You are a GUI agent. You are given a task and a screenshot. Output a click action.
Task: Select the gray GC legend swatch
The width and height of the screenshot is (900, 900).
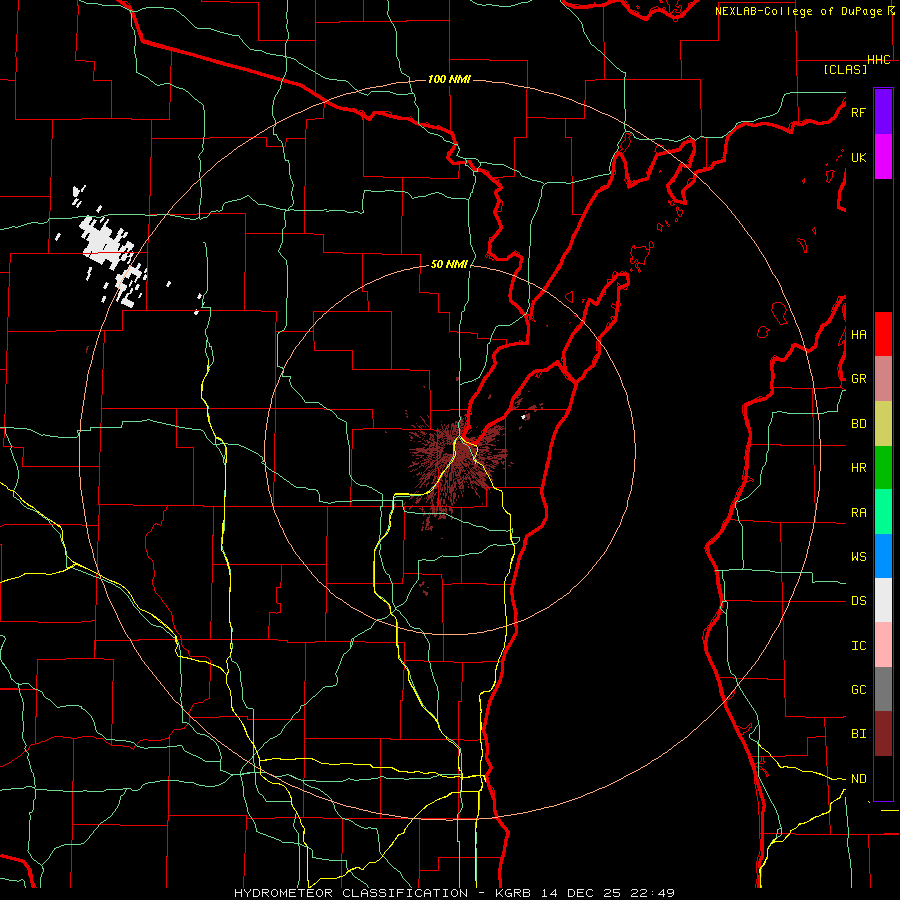[x=883, y=689]
